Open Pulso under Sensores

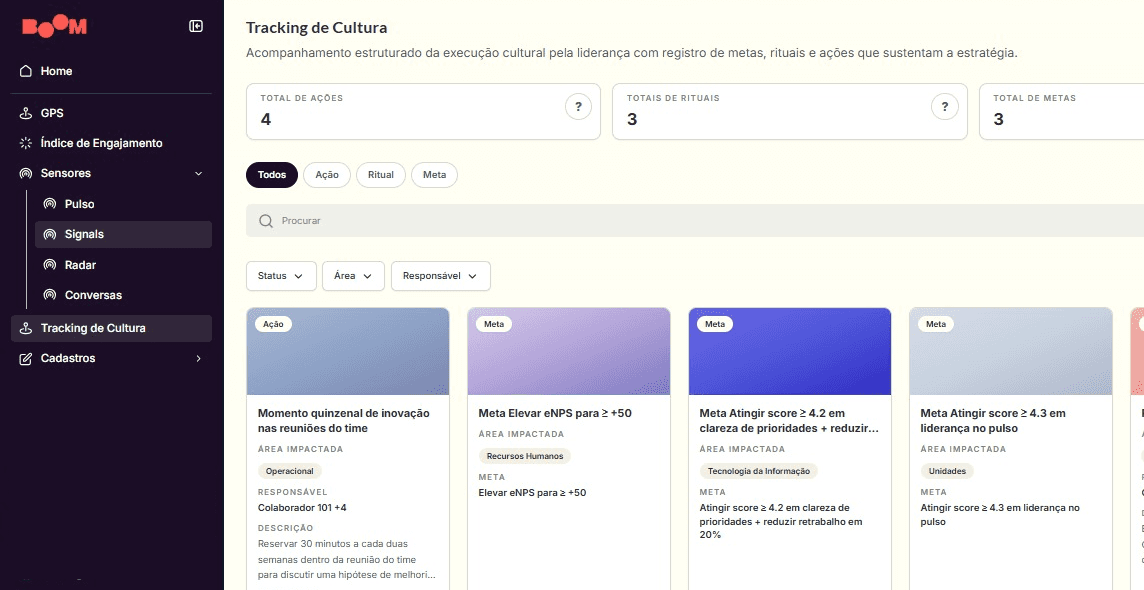click(x=123, y=204)
